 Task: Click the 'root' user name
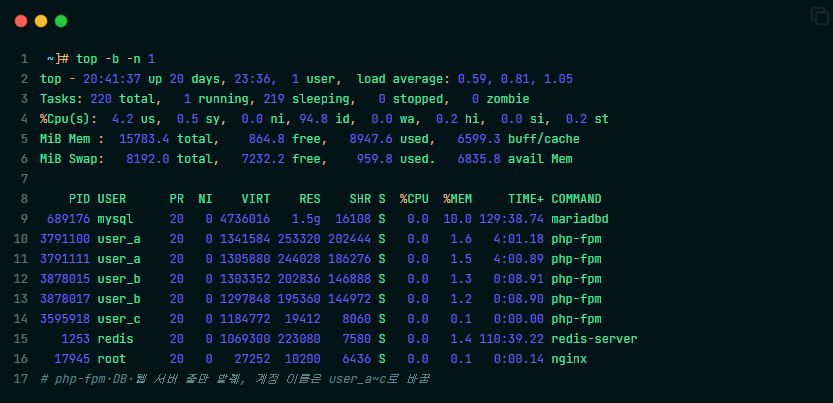tap(112, 359)
